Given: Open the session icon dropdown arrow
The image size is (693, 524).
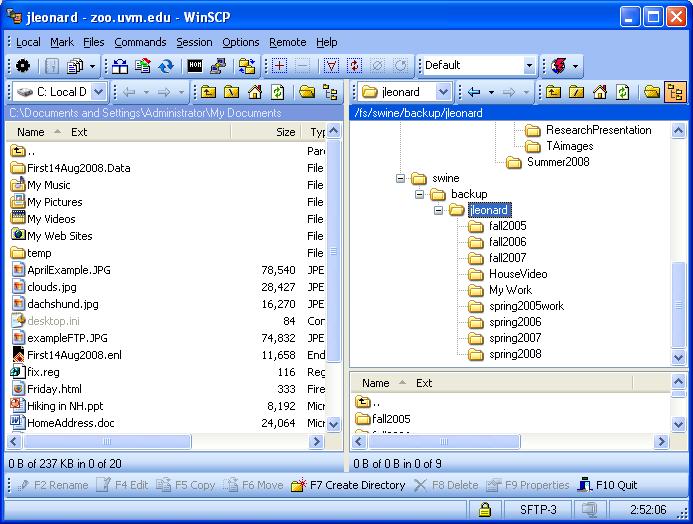Looking at the screenshot, I should click(575, 66).
